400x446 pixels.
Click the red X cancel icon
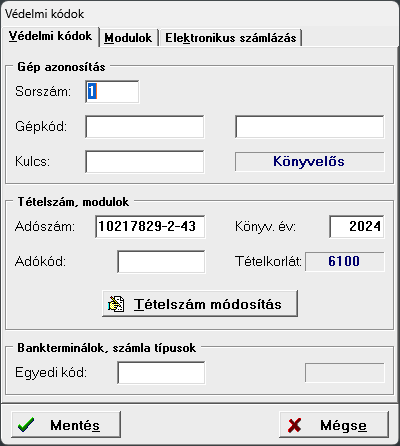tap(294, 425)
